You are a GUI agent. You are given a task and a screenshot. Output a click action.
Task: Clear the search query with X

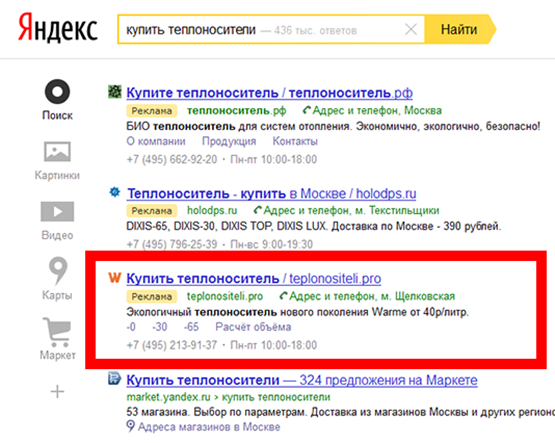[x=411, y=29]
